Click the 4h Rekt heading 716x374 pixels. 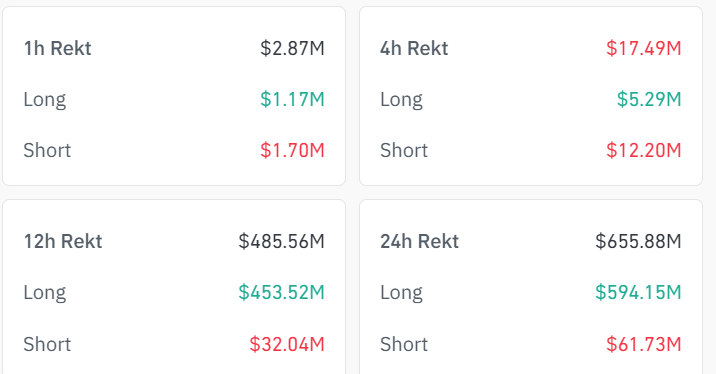click(414, 48)
